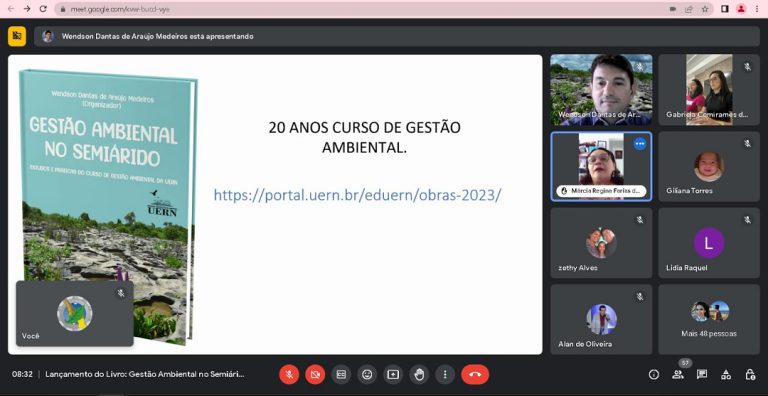The image size is (768, 396).
Task: Open the emoji reactions button
Action: tap(367, 374)
